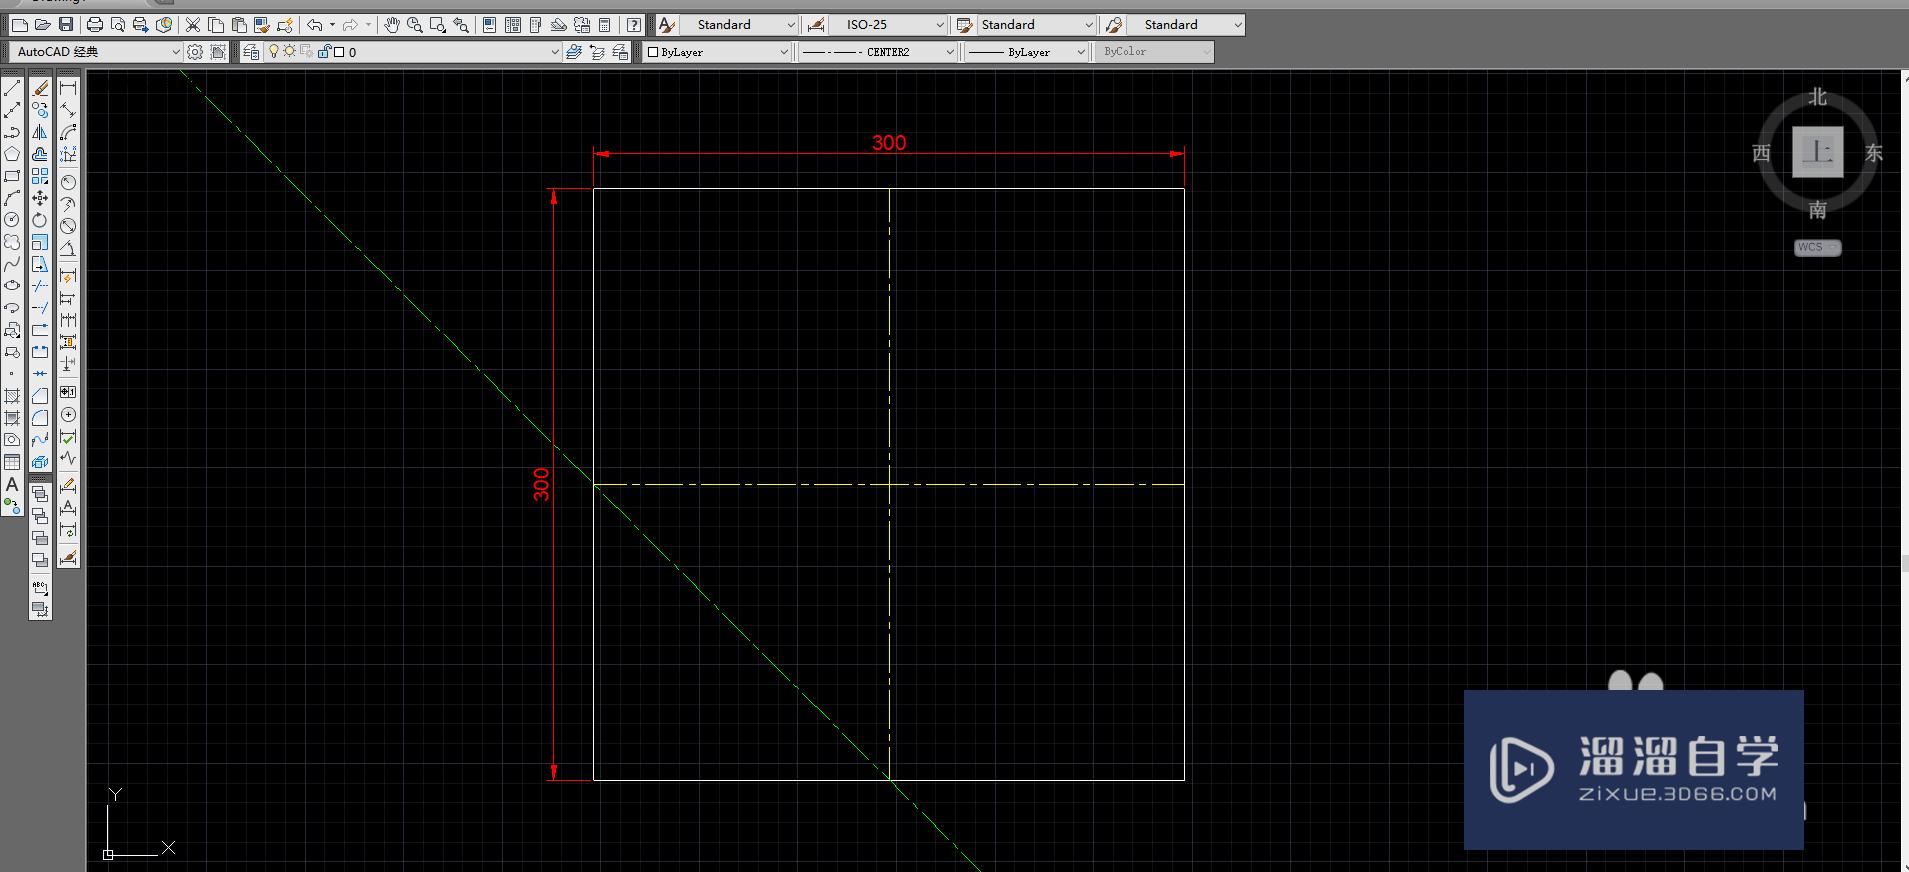This screenshot has width=1909, height=872.
Task: Select the Polygon draw tool
Action: [x=12, y=154]
